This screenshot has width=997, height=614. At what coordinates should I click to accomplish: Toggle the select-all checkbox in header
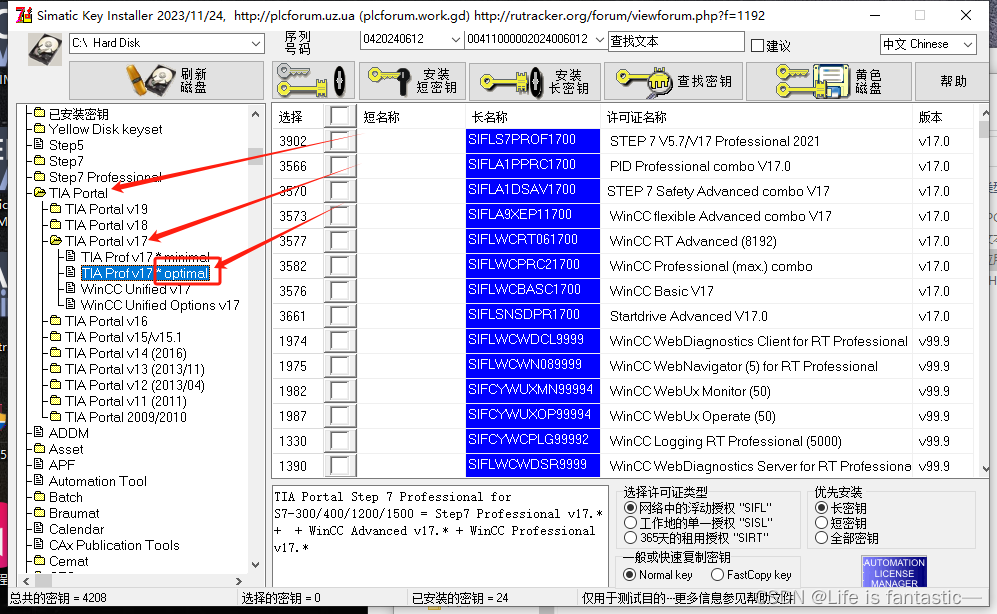click(340, 116)
